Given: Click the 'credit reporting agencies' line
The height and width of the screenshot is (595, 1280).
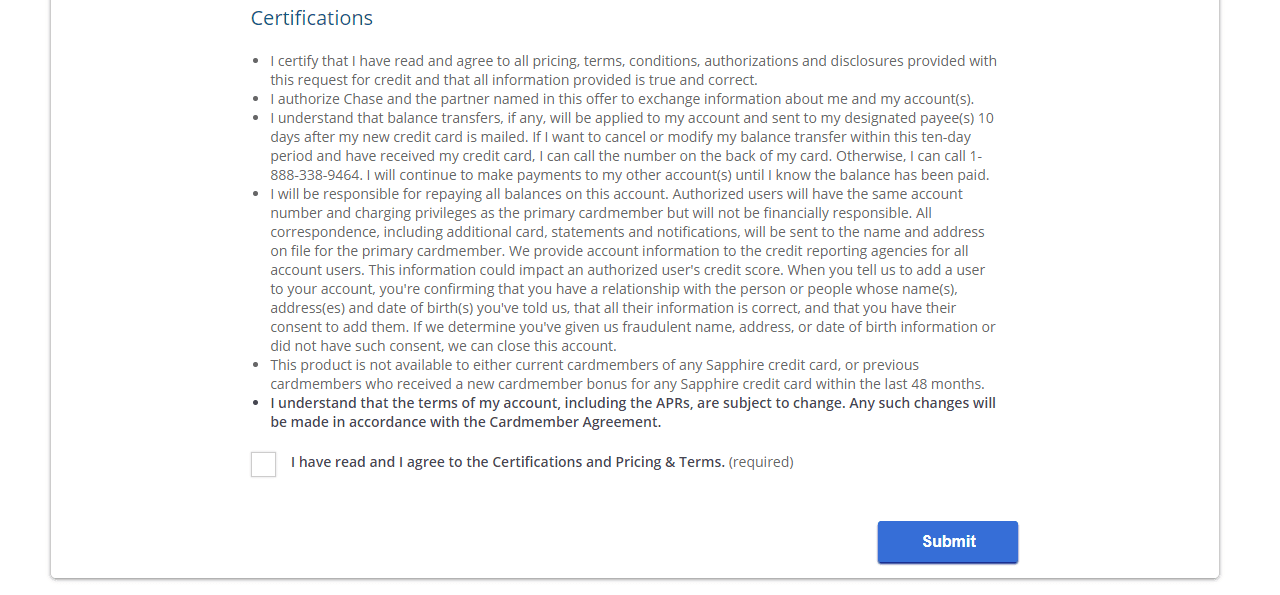Looking at the screenshot, I should [619, 251].
